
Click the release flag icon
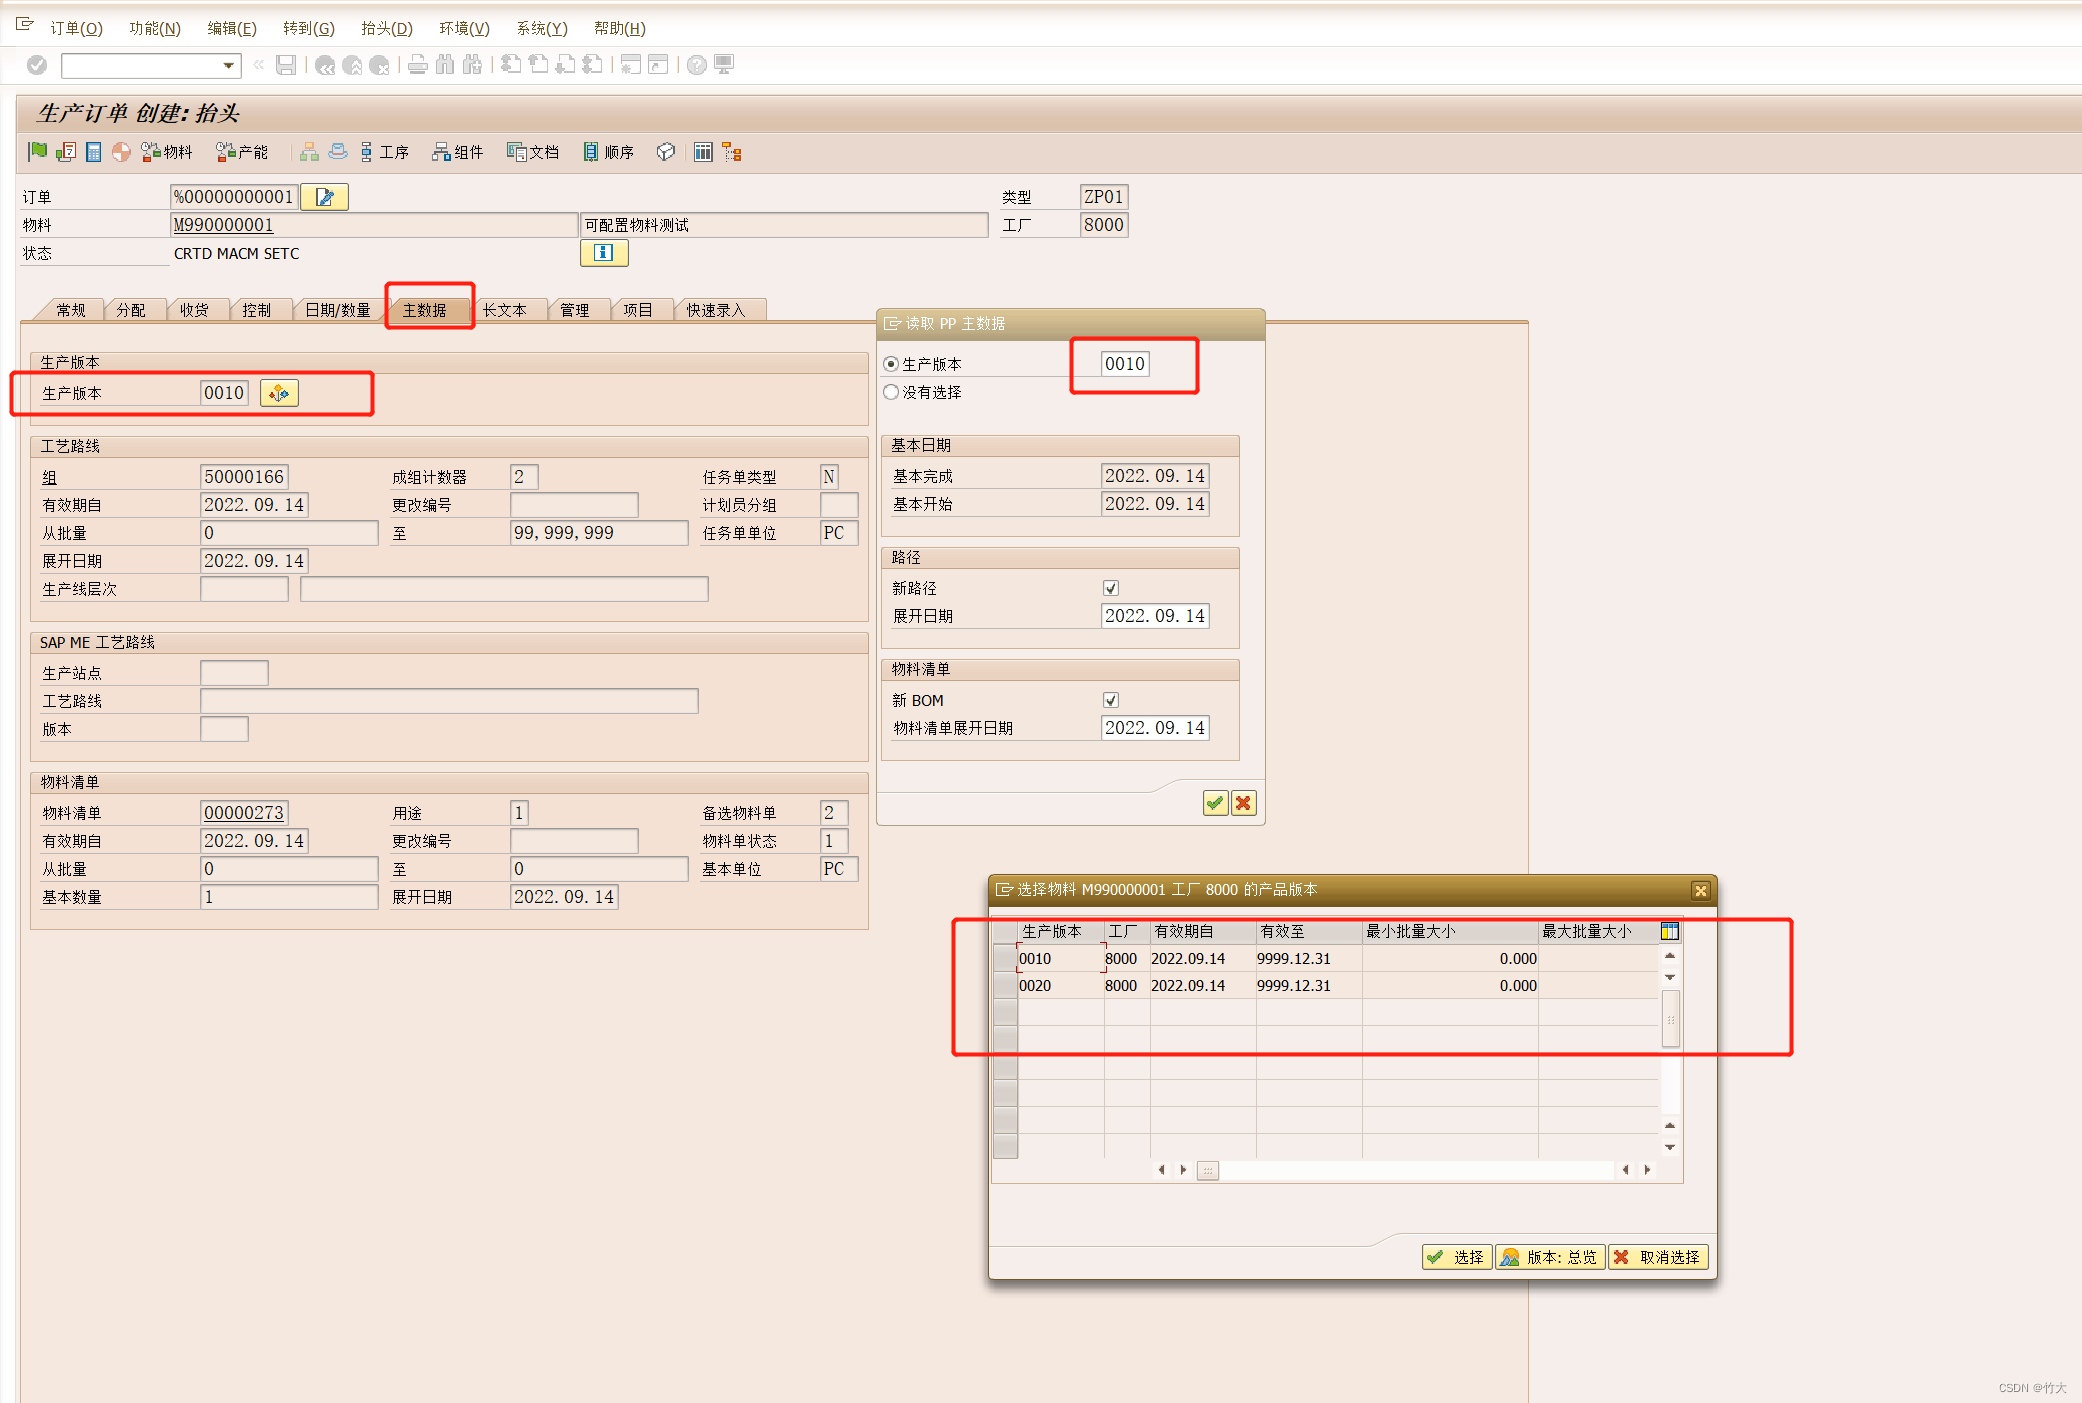pos(38,152)
